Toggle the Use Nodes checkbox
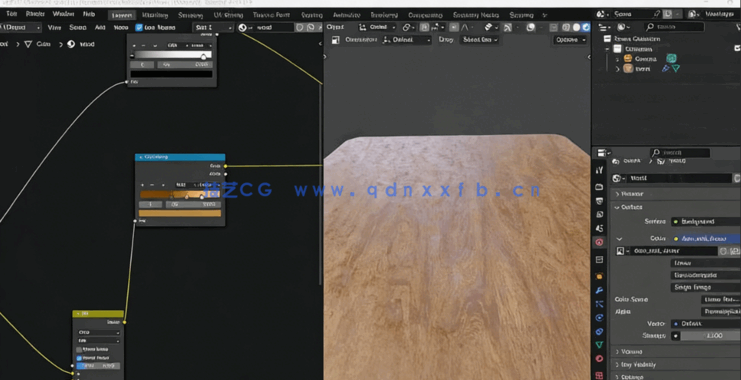This screenshot has height=380, width=741. (x=139, y=27)
